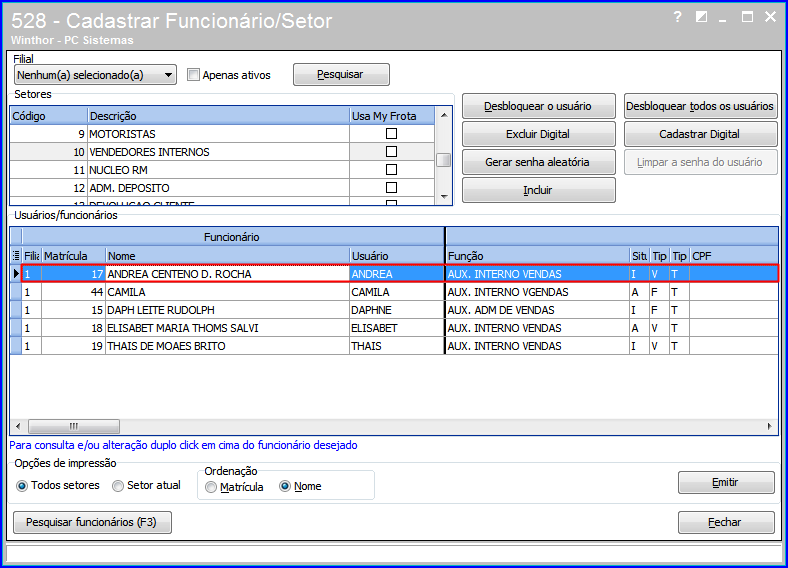Click the Setores list scroll down arrow
Screen dimensions: 788x568
pyautogui.click(x=444, y=197)
